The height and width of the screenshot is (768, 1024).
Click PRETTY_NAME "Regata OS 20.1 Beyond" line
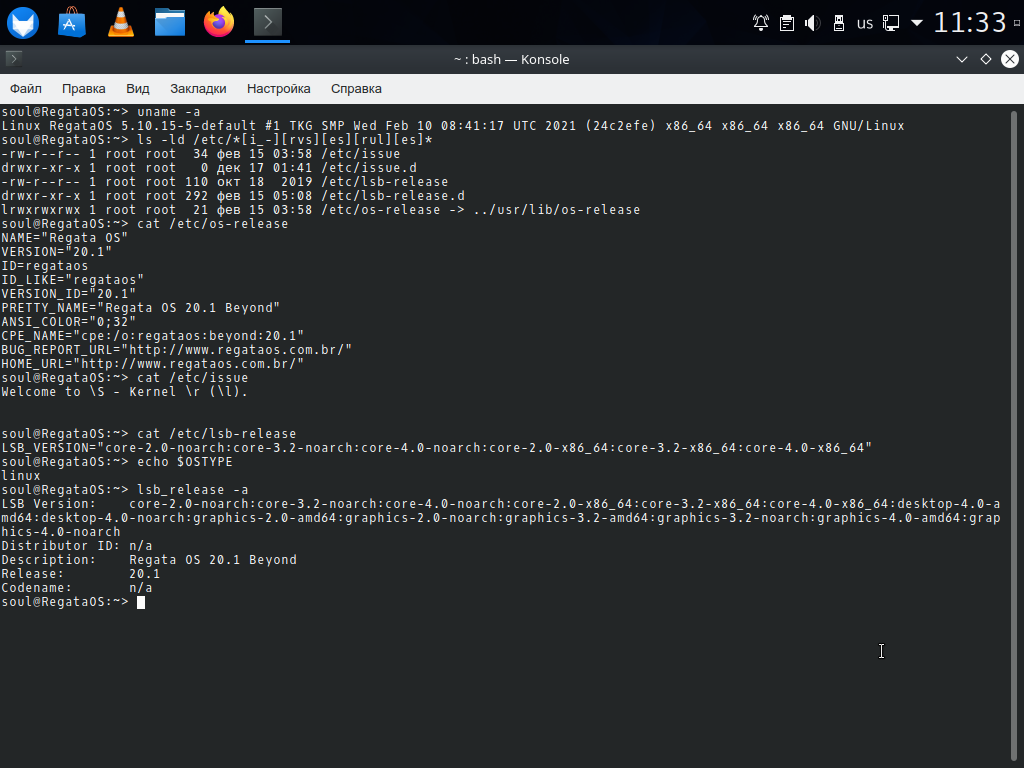[140, 308]
